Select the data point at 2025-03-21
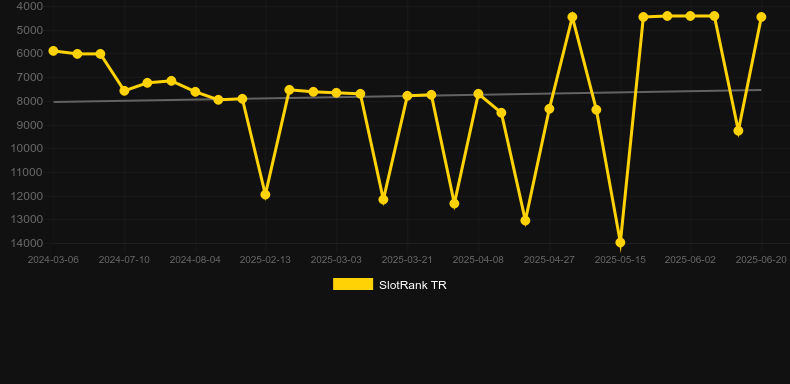The image size is (790, 384). coord(408,96)
